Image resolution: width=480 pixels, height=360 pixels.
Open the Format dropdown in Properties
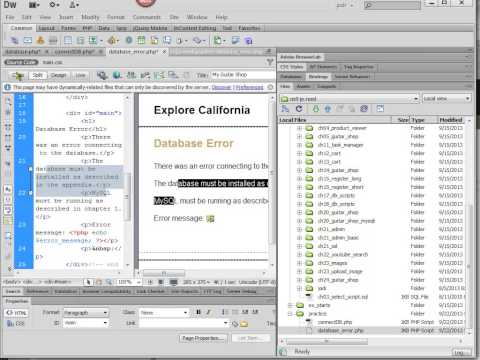(x=86, y=313)
